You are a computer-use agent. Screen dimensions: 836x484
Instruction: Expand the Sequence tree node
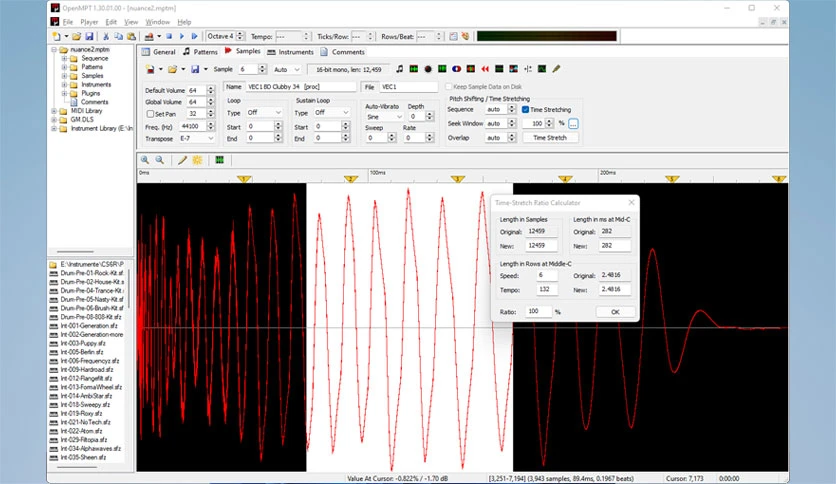(x=64, y=59)
